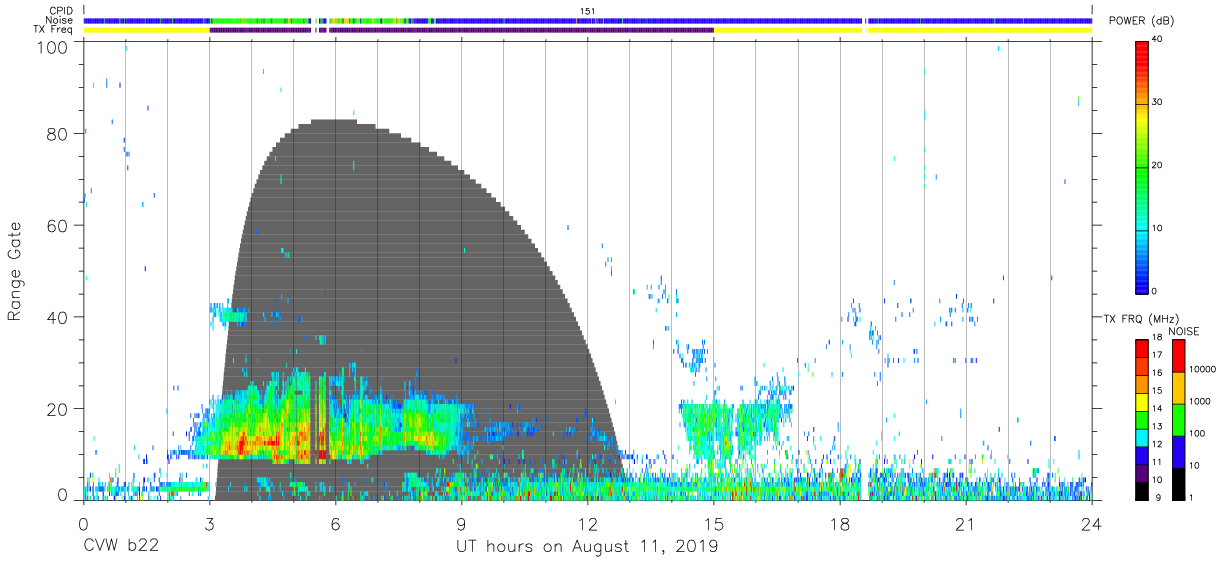
Task: Select the black 9-10 MHz TX FRQ swatch
Action: click(1142, 492)
